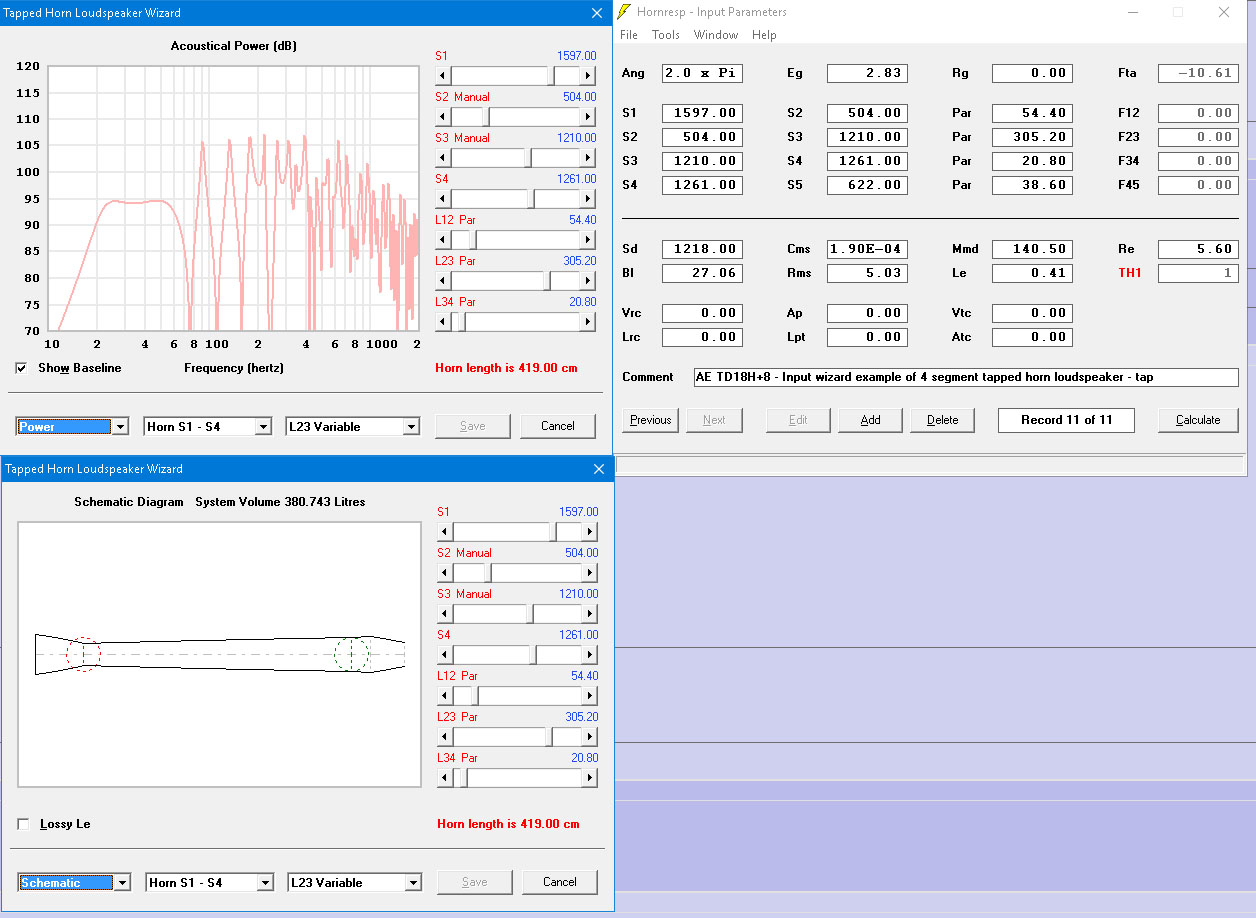This screenshot has height=918, width=1256.
Task: Click S4 slider left arrow in Schematic wizard
Action: [x=445, y=655]
